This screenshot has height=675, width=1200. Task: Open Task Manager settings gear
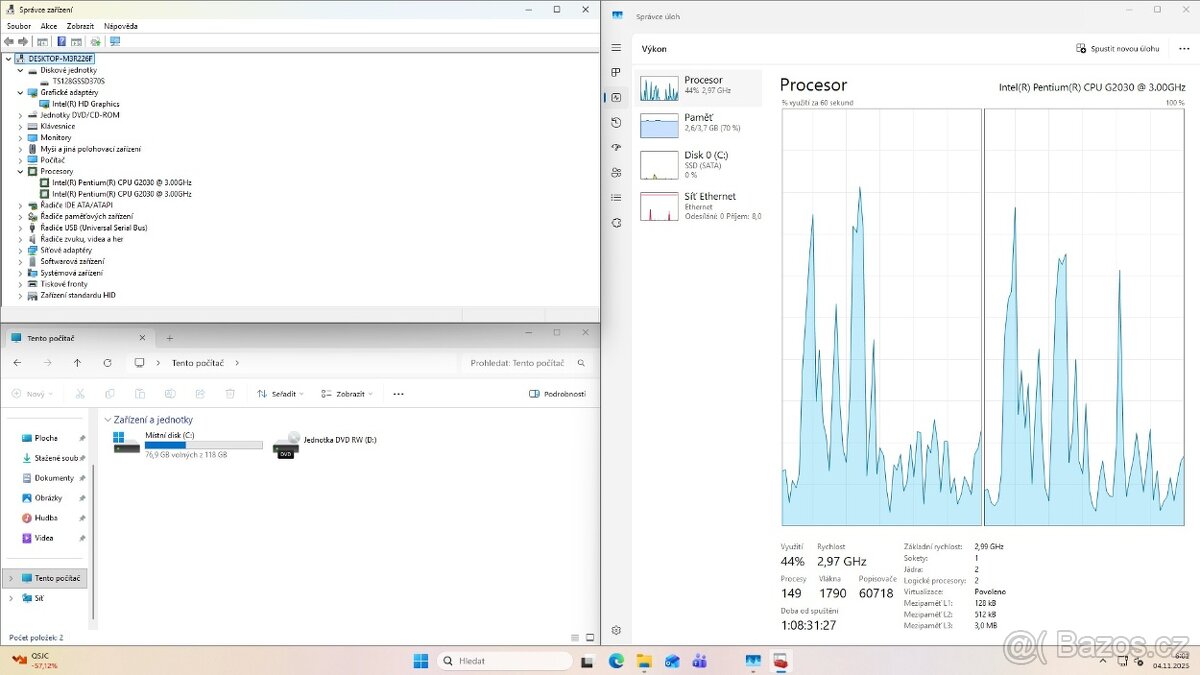(616, 630)
